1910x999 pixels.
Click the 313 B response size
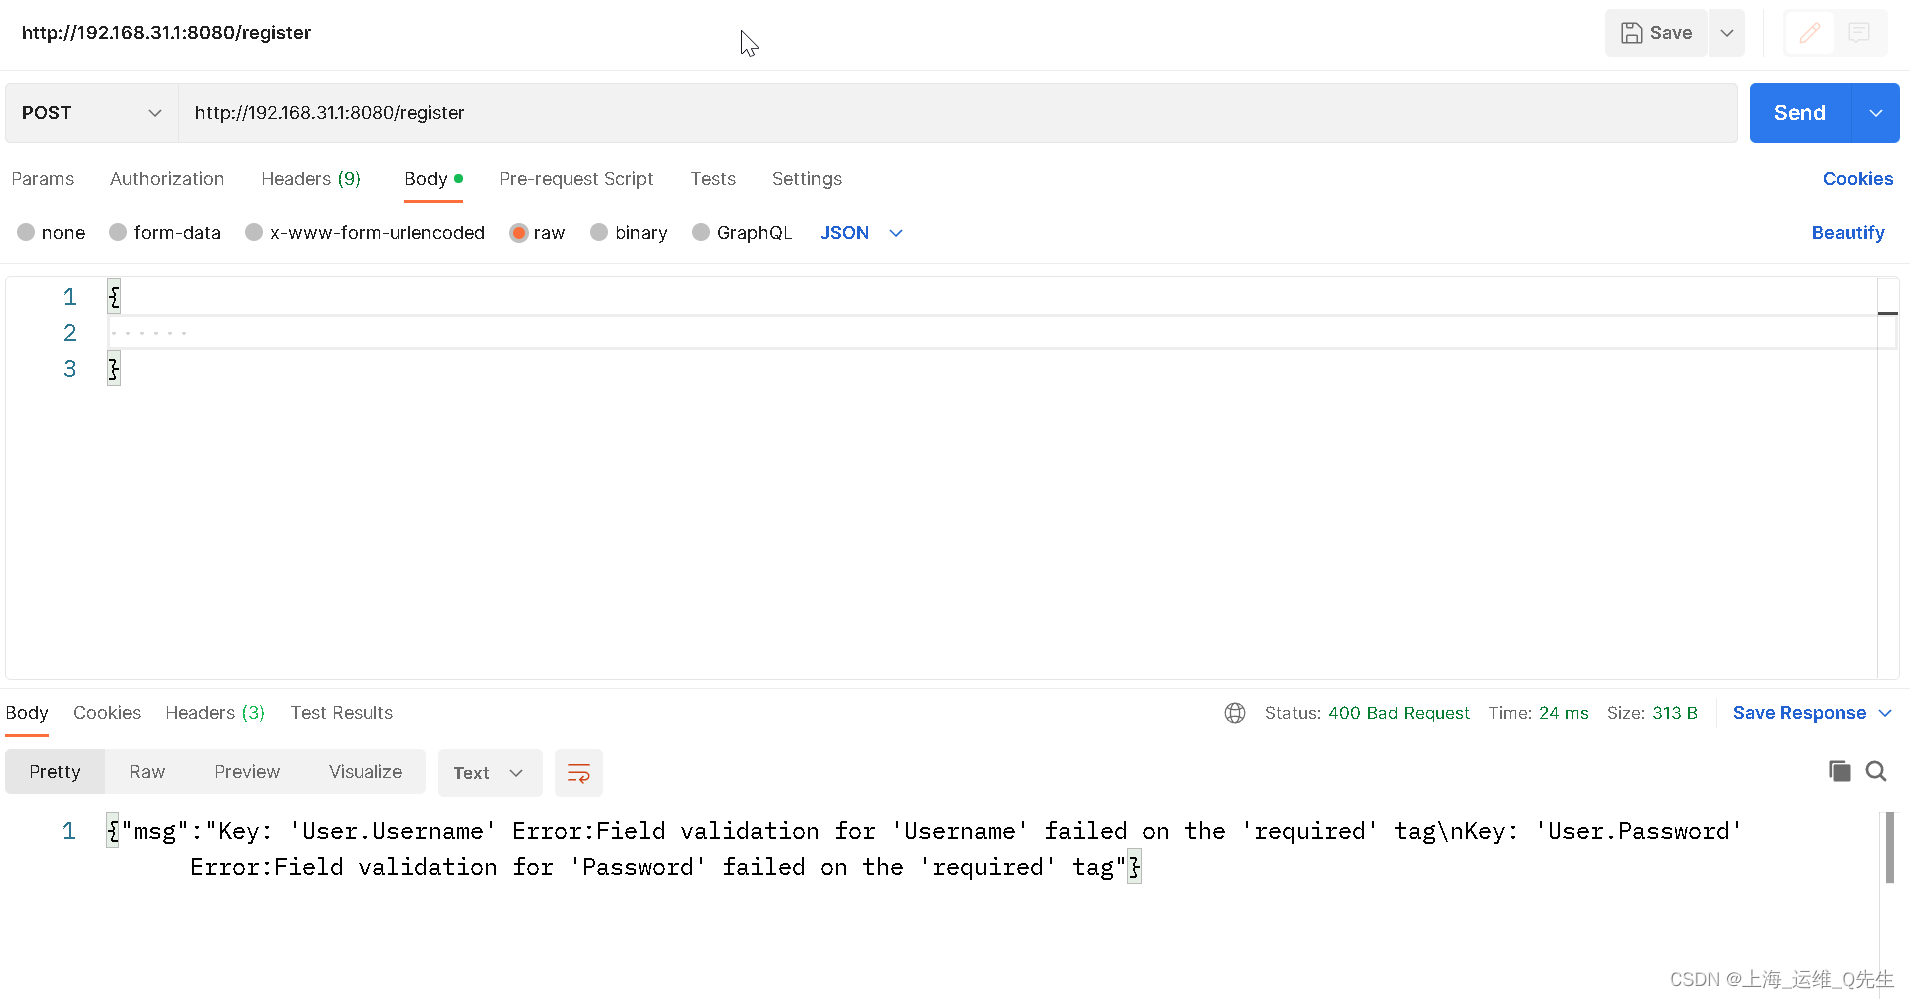point(1675,713)
